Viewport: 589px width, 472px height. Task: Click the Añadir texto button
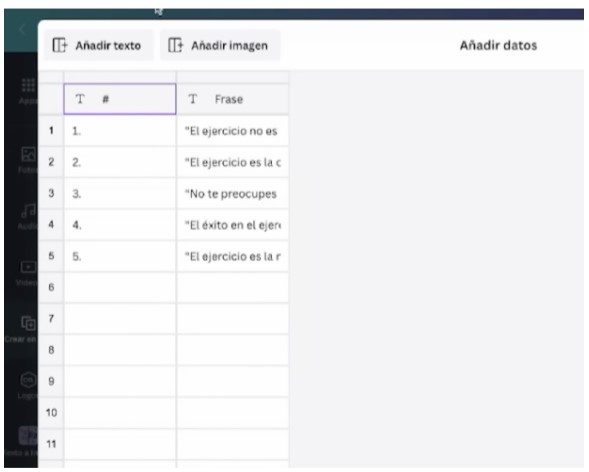pos(99,45)
